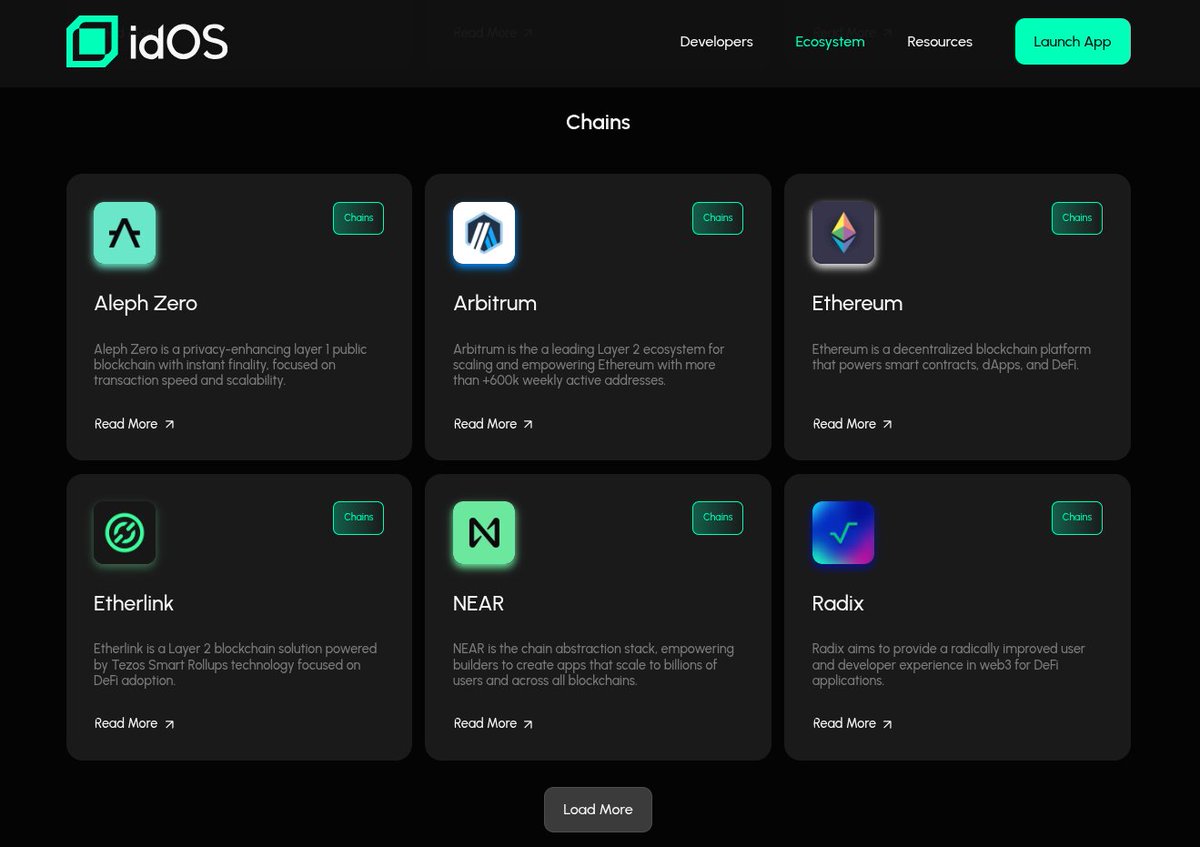
Task: Click the Radix card title
Action: pyautogui.click(x=837, y=604)
